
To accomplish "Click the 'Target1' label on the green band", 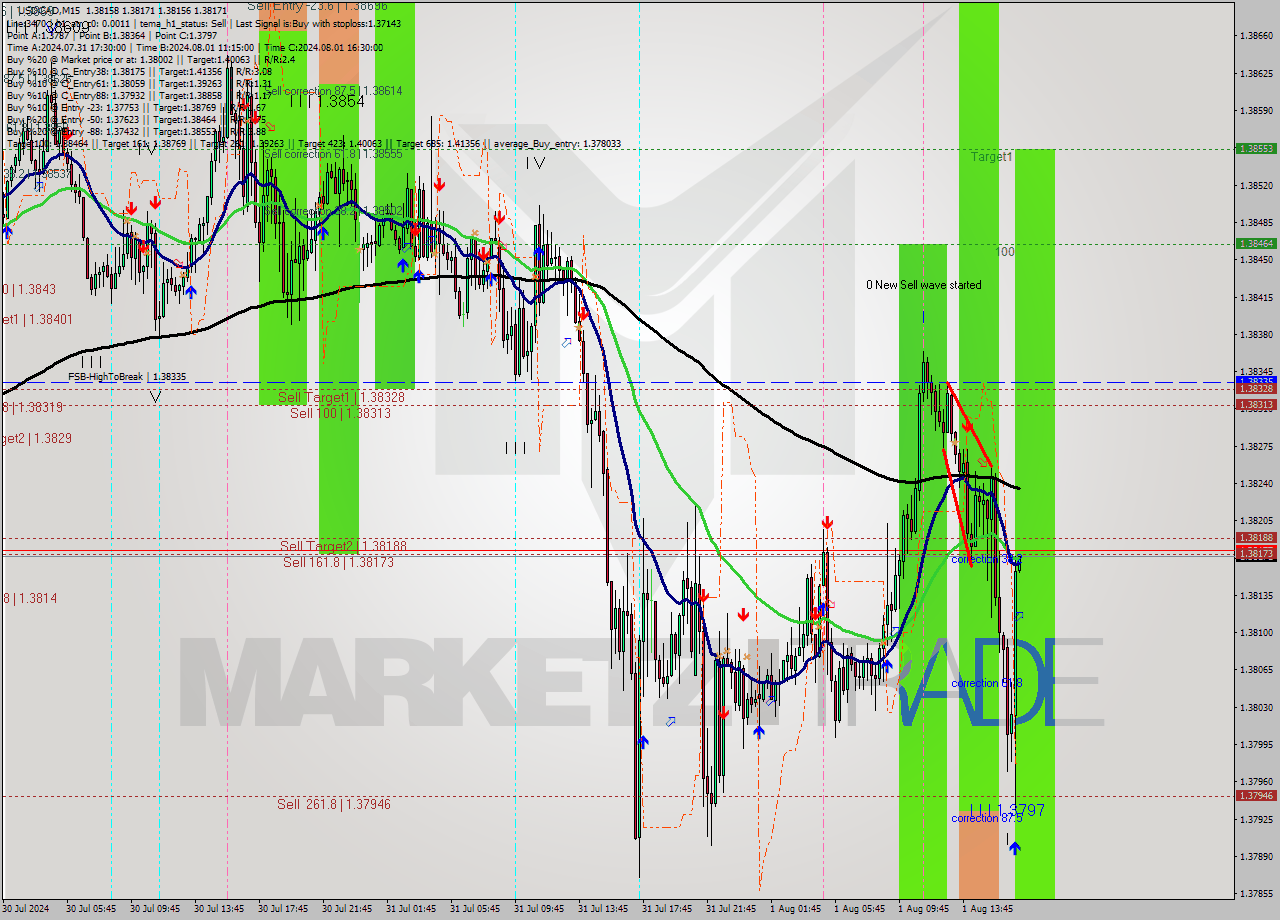I will point(992,157).
